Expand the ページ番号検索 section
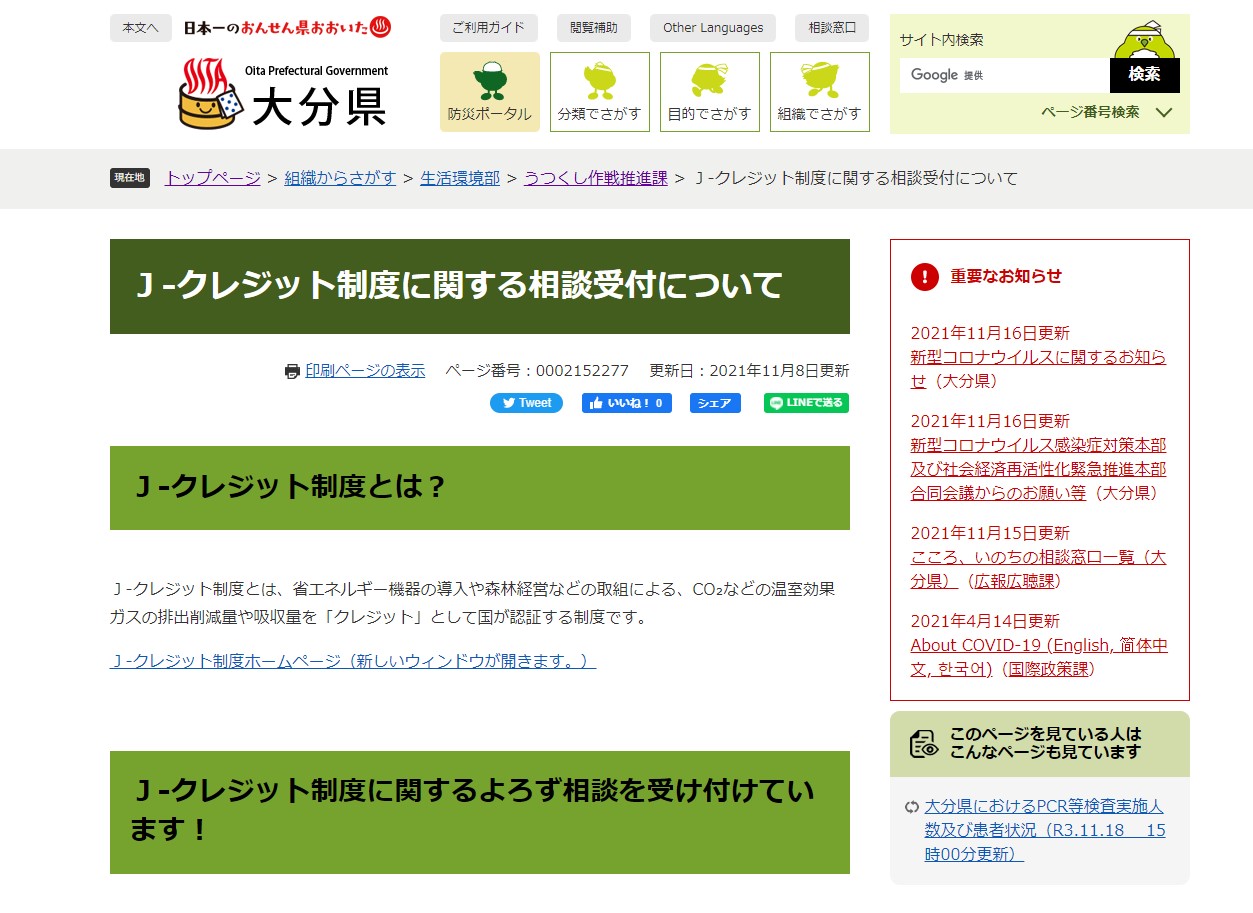This screenshot has height=913, width=1253. coord(1105,112)
